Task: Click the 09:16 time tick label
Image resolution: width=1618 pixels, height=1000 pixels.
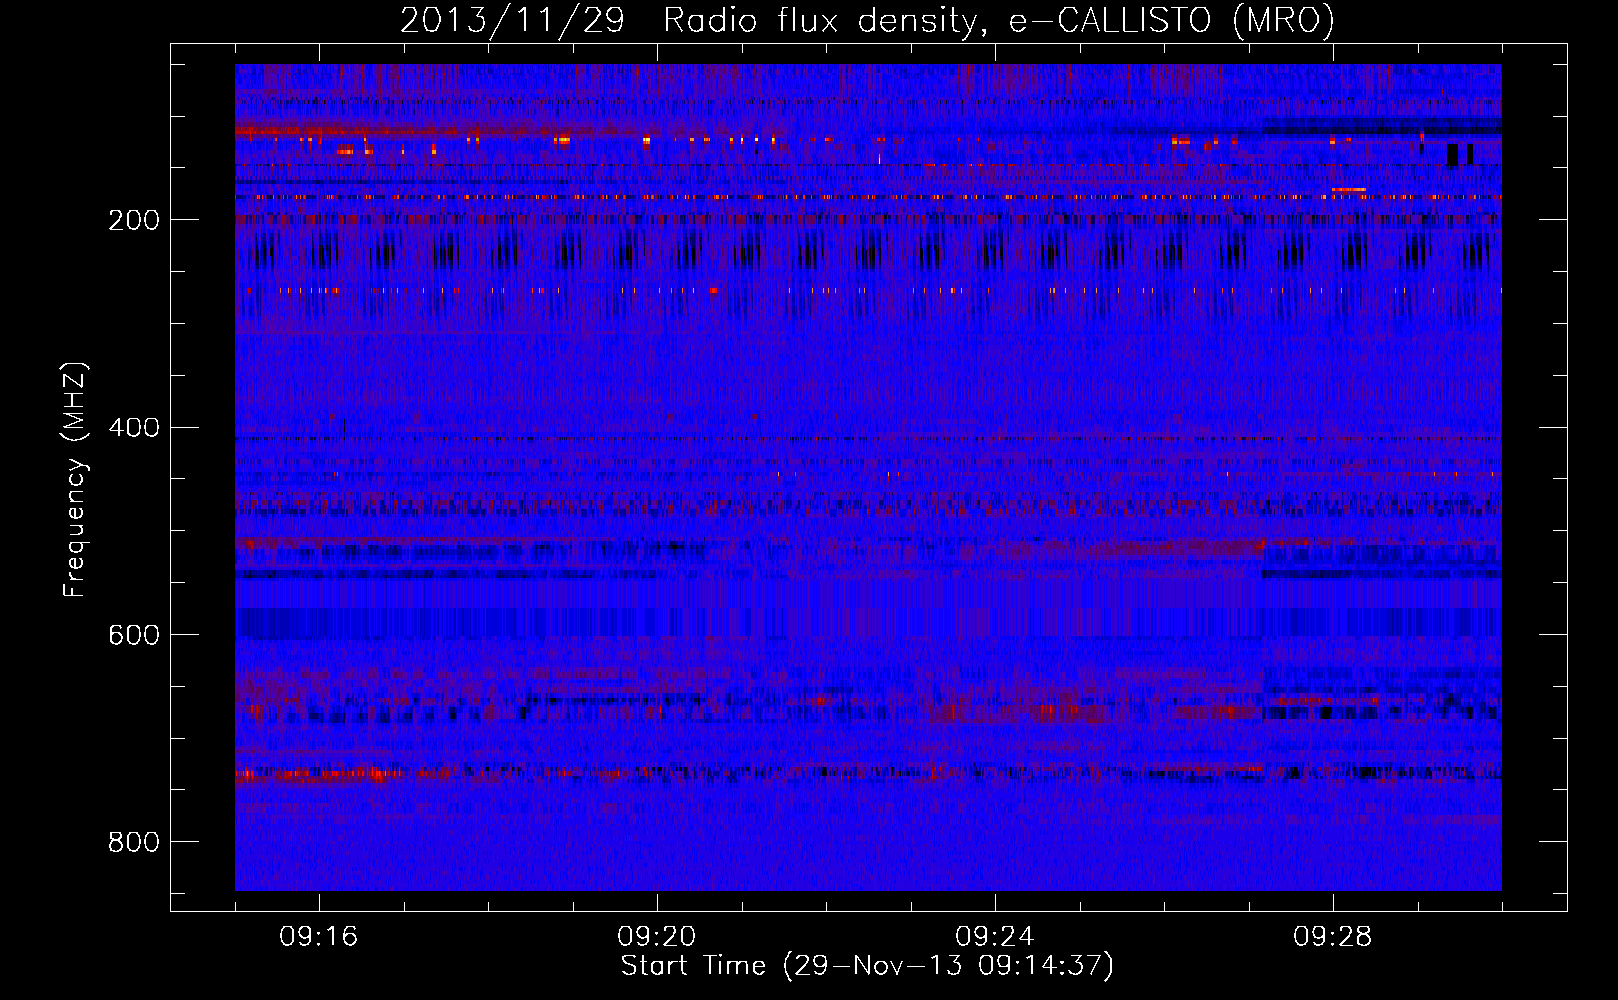Action: pyautogui.click(x=319, y=937)
